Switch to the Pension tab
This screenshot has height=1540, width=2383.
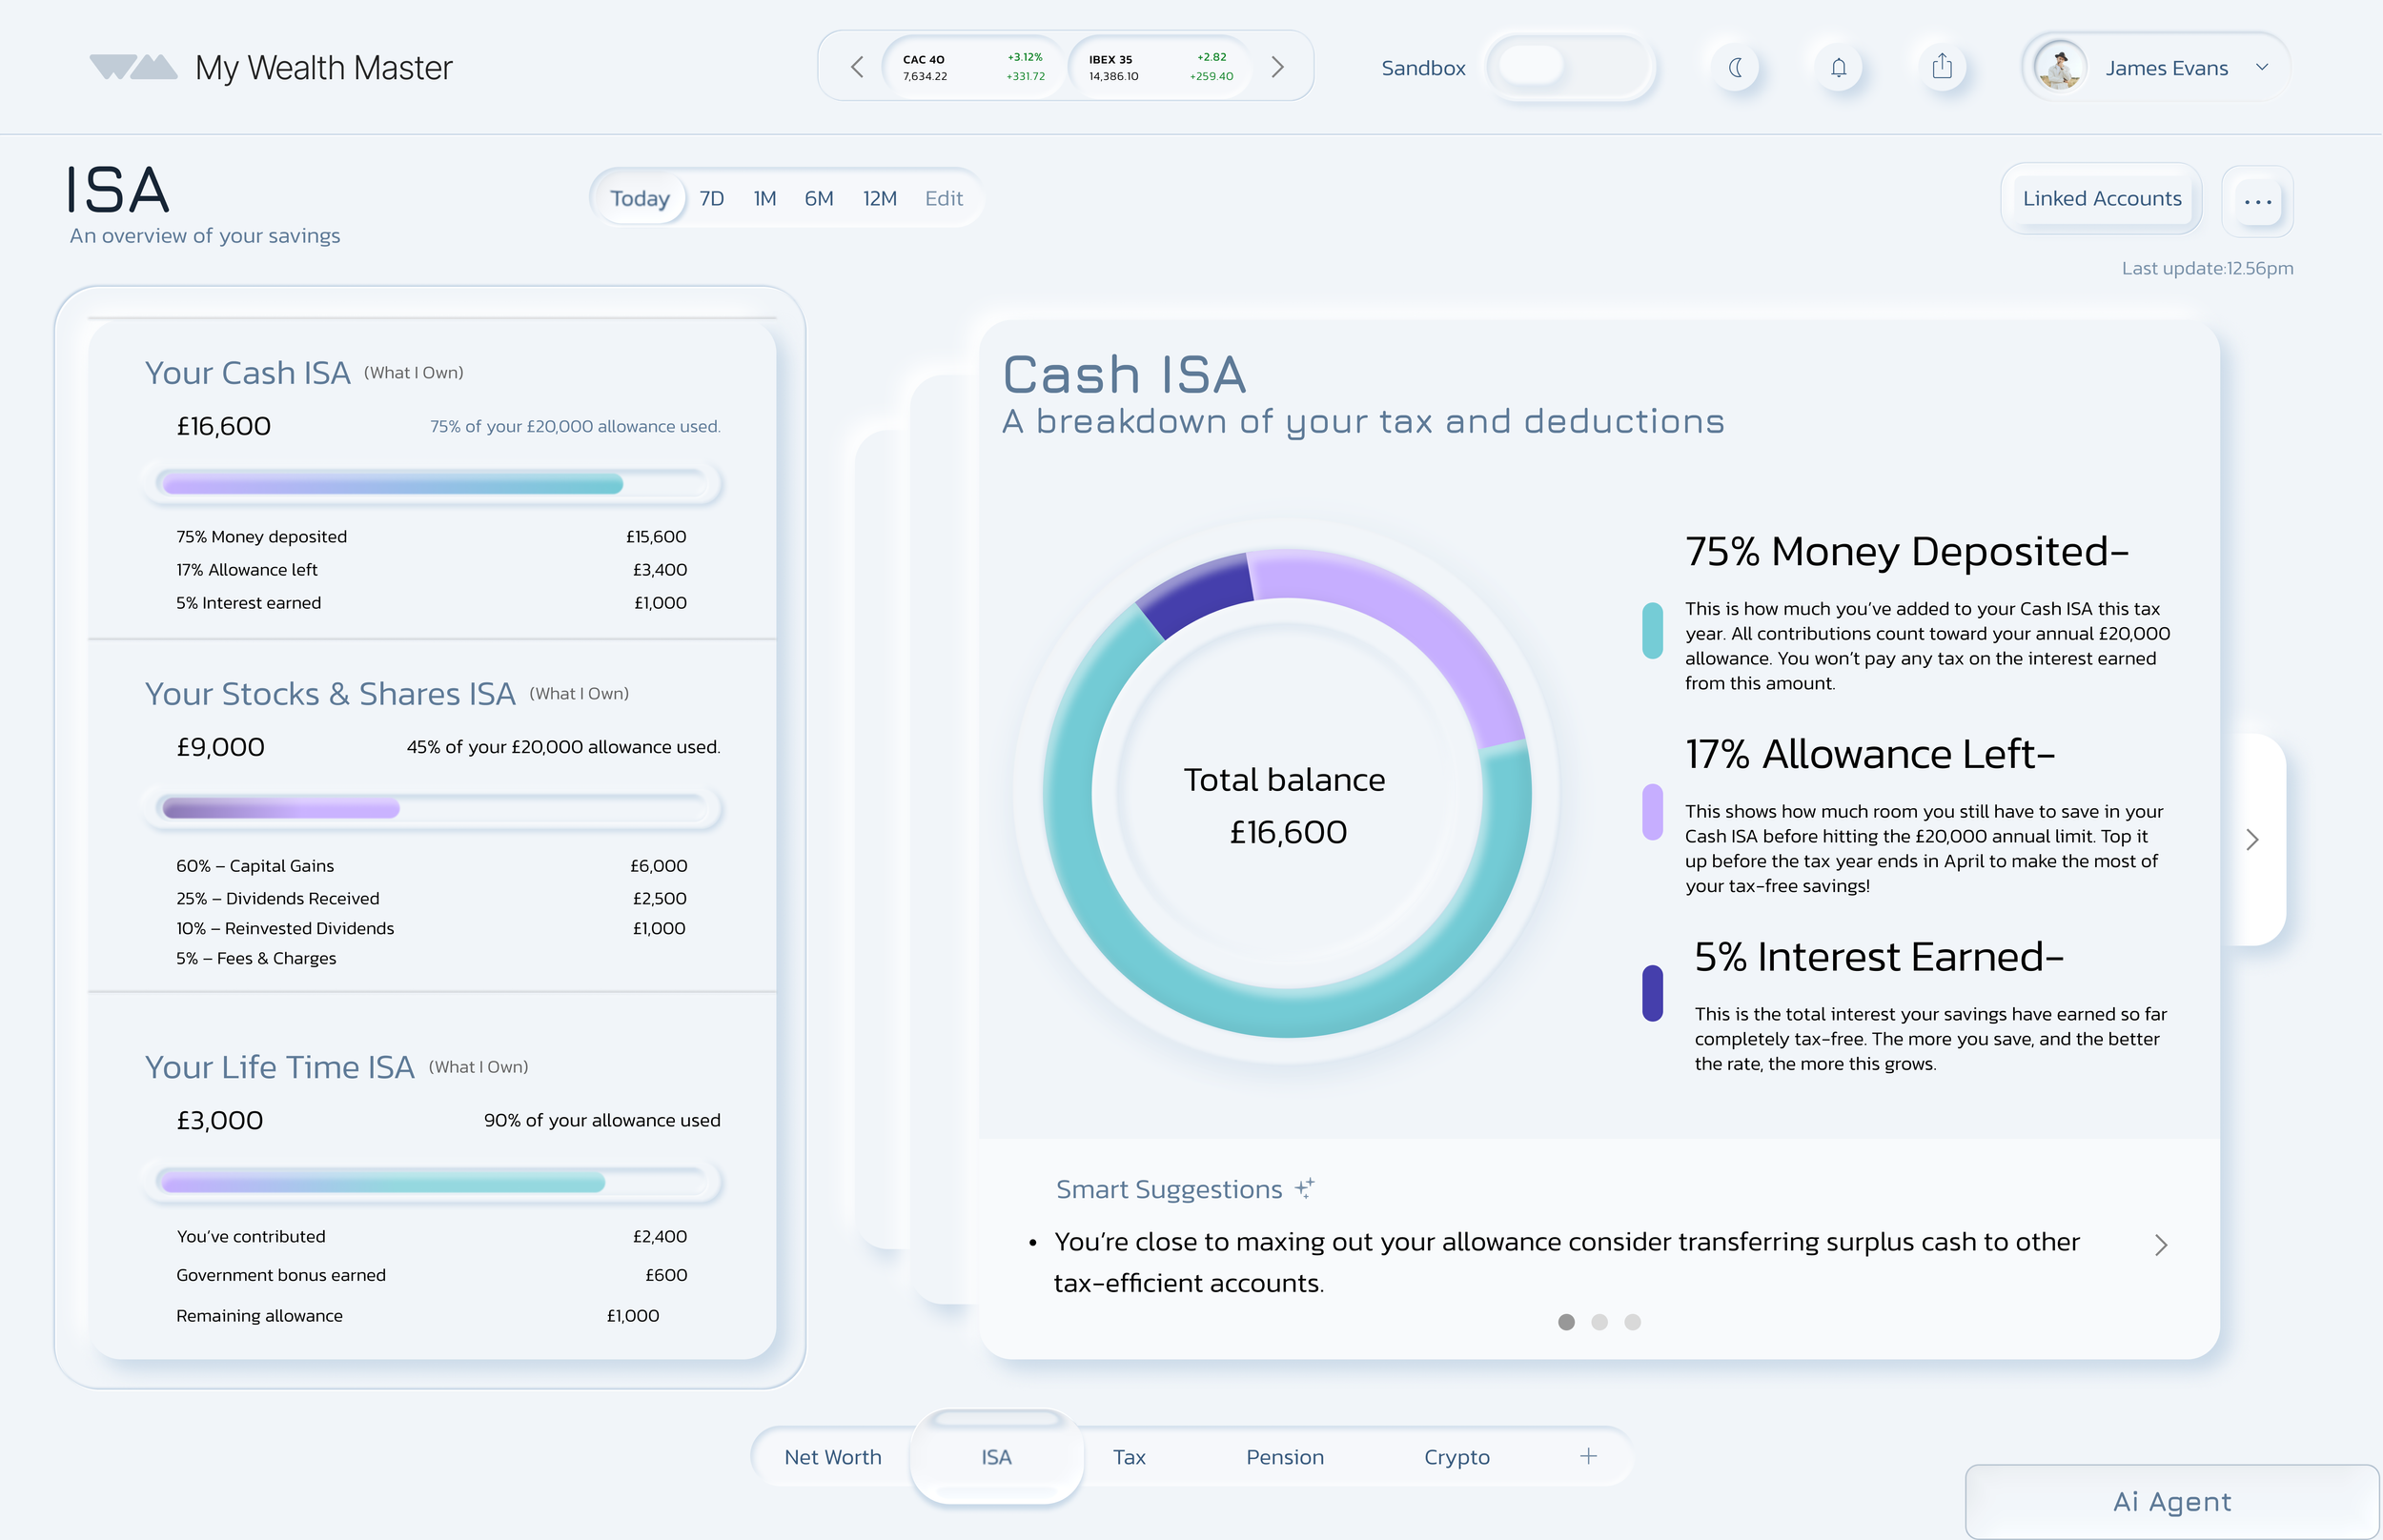[1285, 1457]
